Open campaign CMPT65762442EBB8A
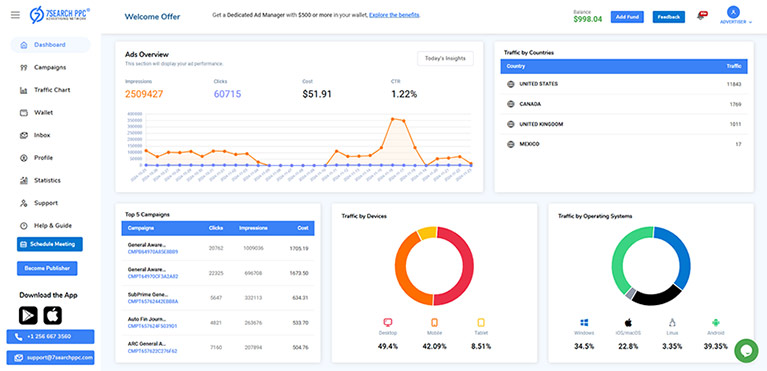Screen dimensions: 767x371 (x=153, y=301)
